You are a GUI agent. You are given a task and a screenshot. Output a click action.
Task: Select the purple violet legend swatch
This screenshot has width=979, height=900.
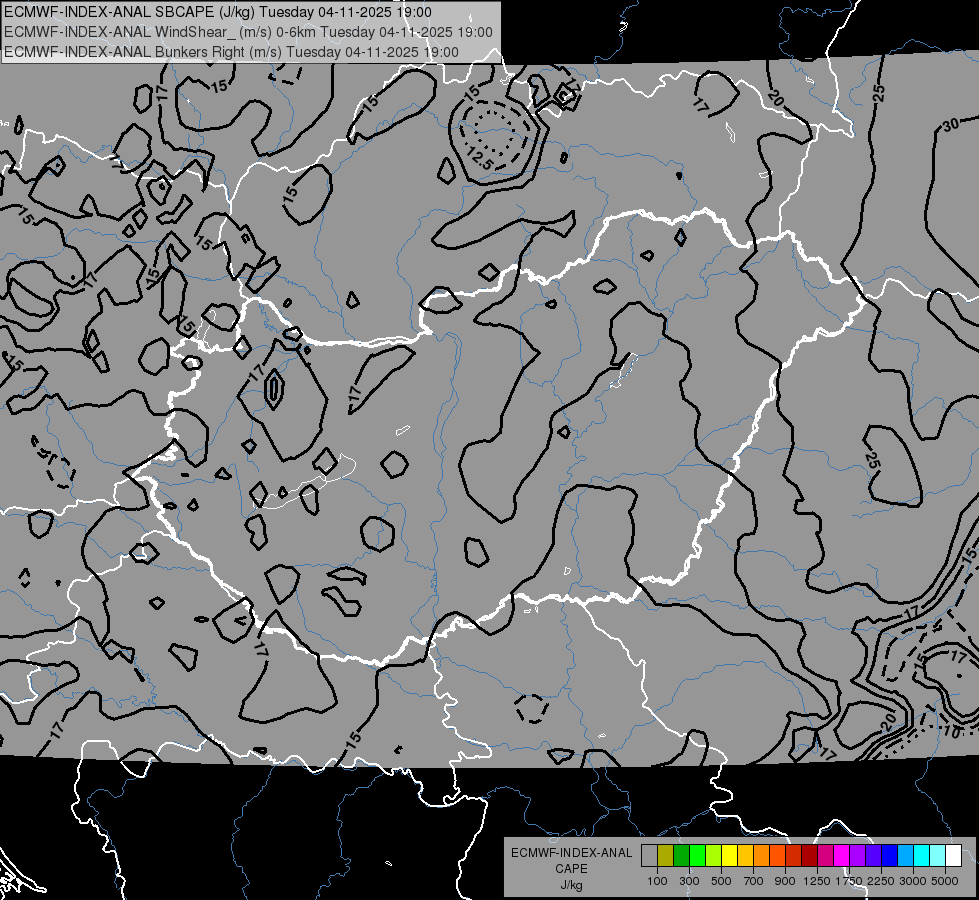[x=857, y=856]
